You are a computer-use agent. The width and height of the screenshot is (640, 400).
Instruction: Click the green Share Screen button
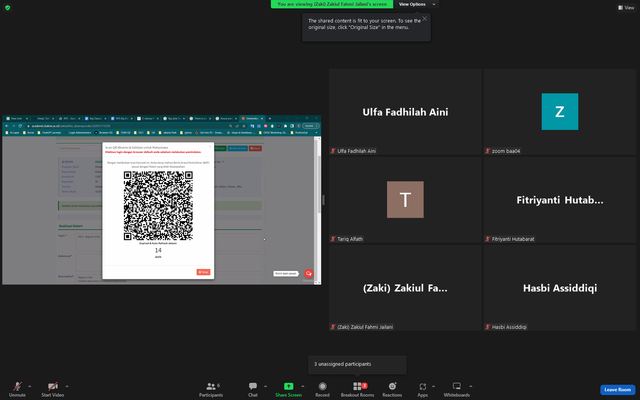pyautogui.click(x=288, y=389)
